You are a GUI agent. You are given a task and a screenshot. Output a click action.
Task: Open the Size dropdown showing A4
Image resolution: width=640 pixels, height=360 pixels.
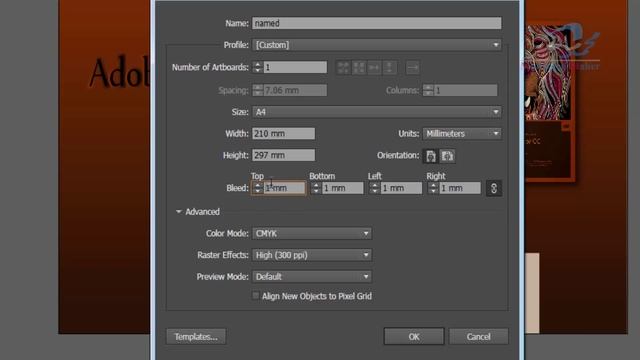pyautogui.click(x=377, y=112)
